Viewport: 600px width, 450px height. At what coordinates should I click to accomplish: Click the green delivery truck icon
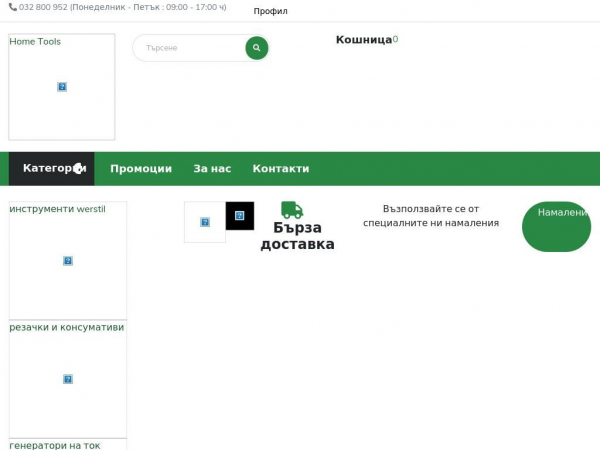(292, 210)
